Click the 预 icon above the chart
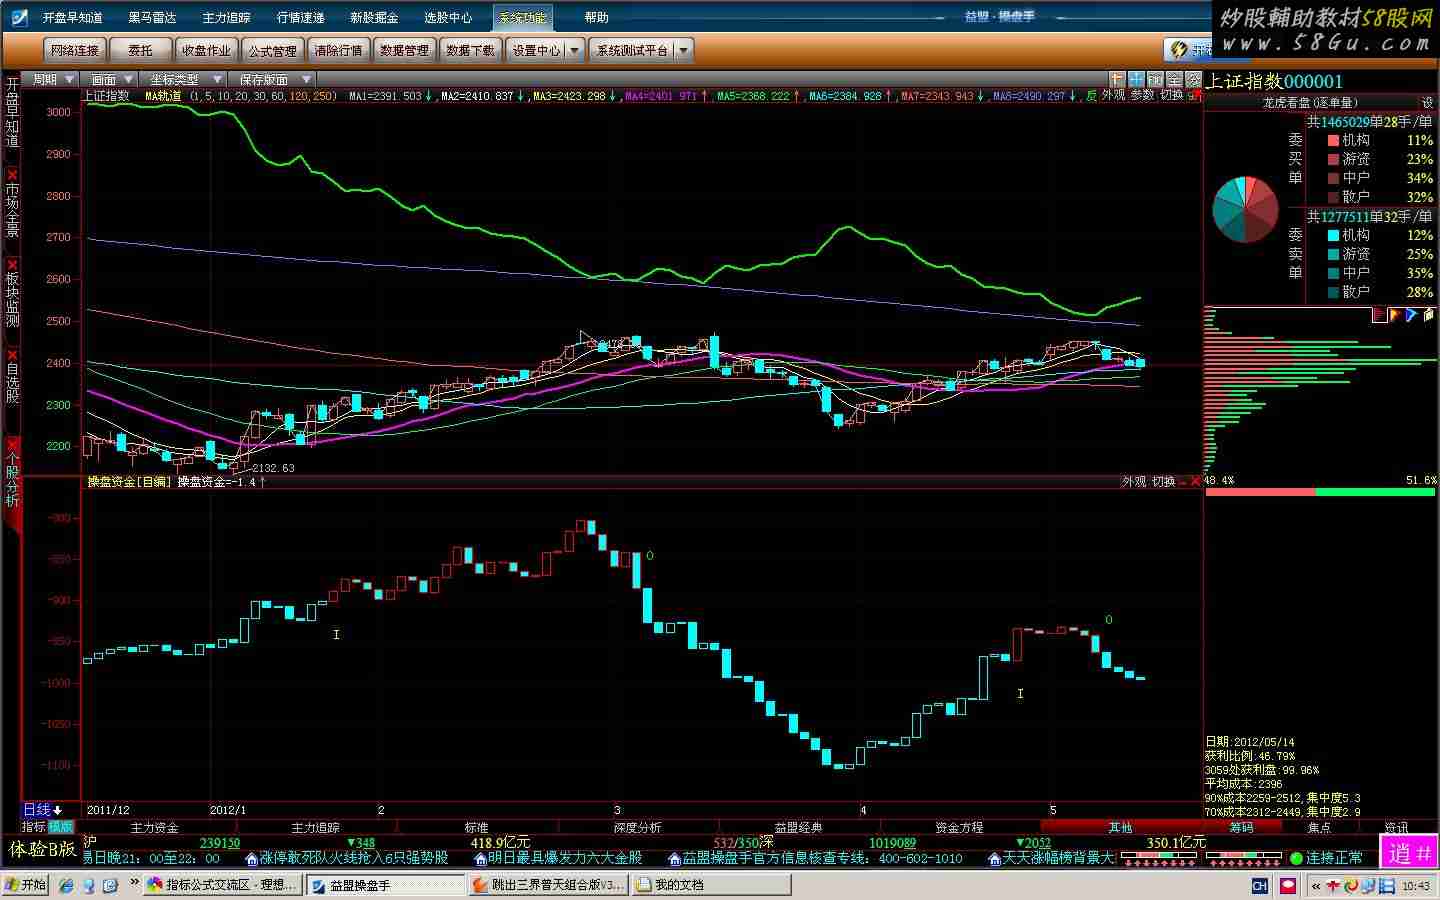The height and width of the screenshot is (900, 1440). tap(1155, 79)
